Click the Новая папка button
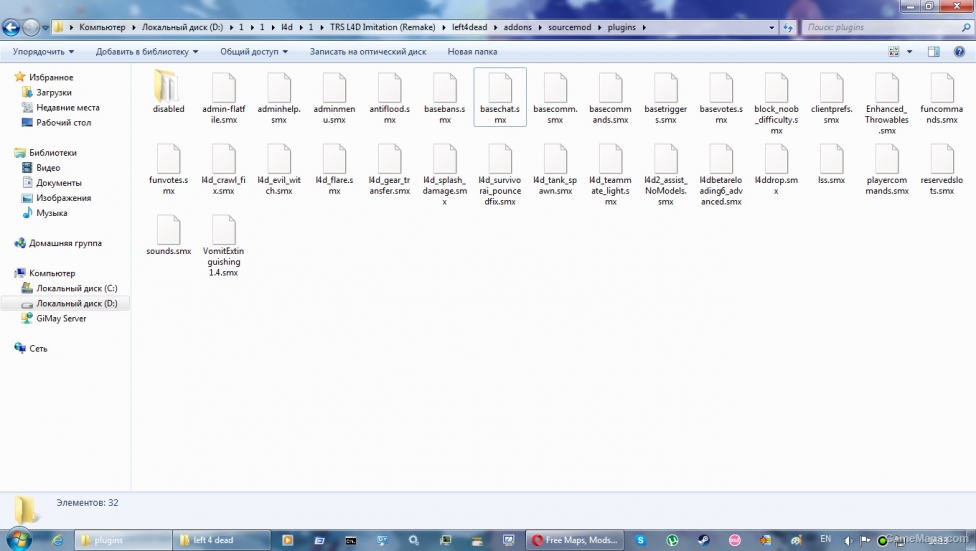976x551 pixels. 472,51
